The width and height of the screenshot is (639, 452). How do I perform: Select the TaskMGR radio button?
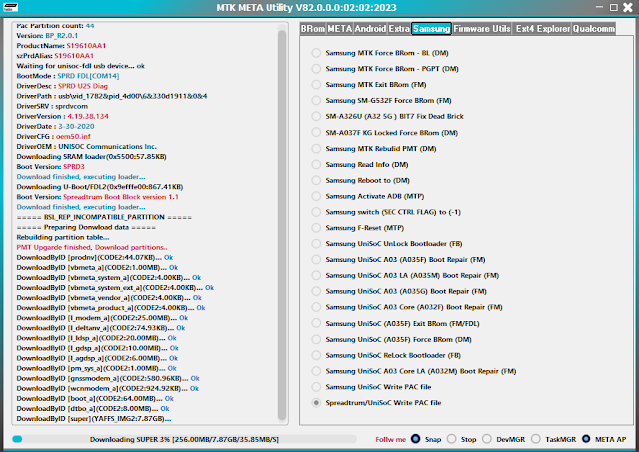[536, 439]
